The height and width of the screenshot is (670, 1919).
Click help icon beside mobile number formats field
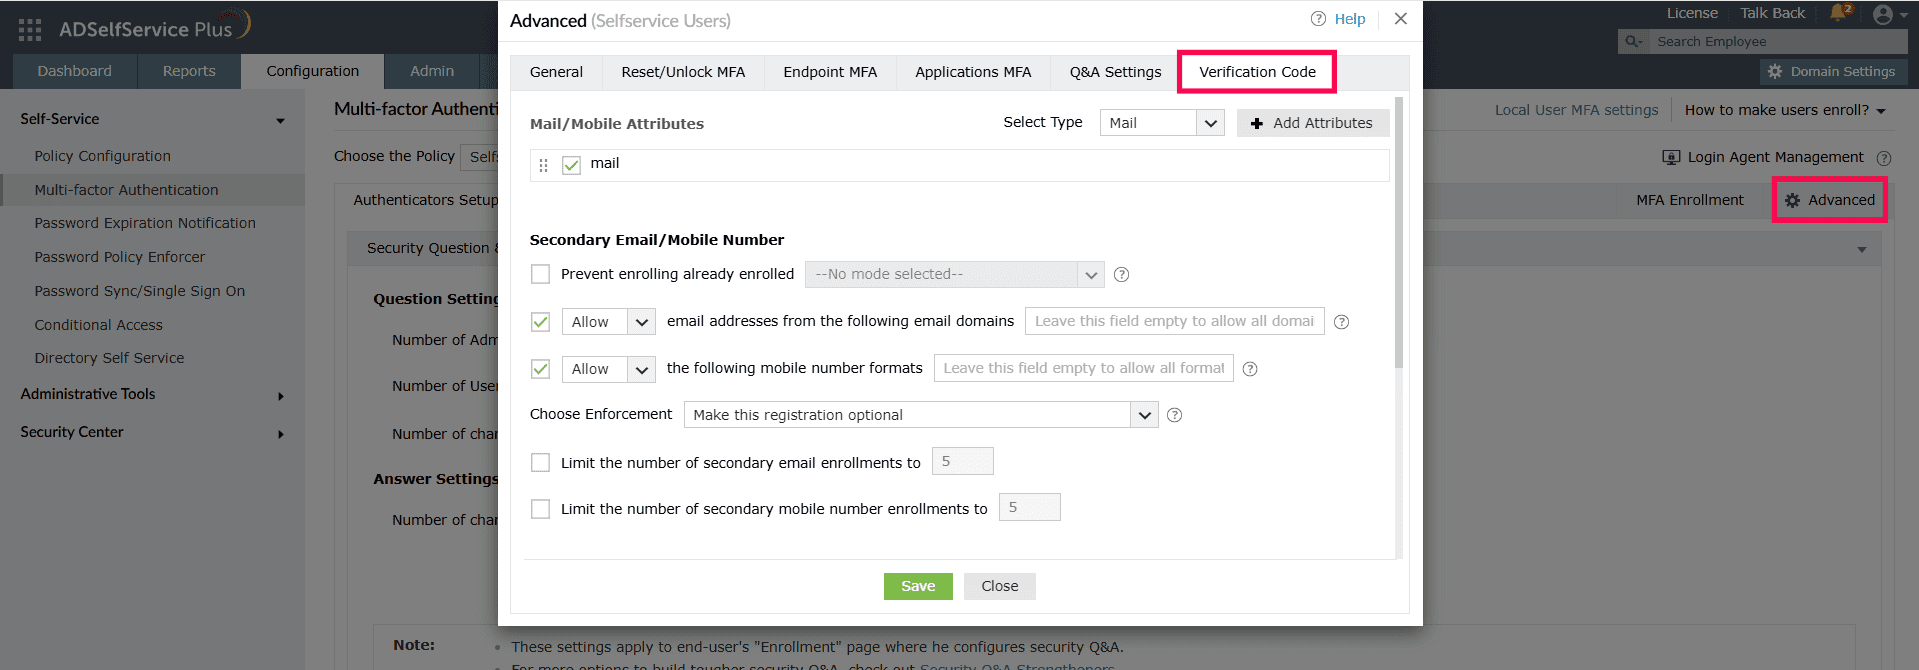tap(1250, 369)
